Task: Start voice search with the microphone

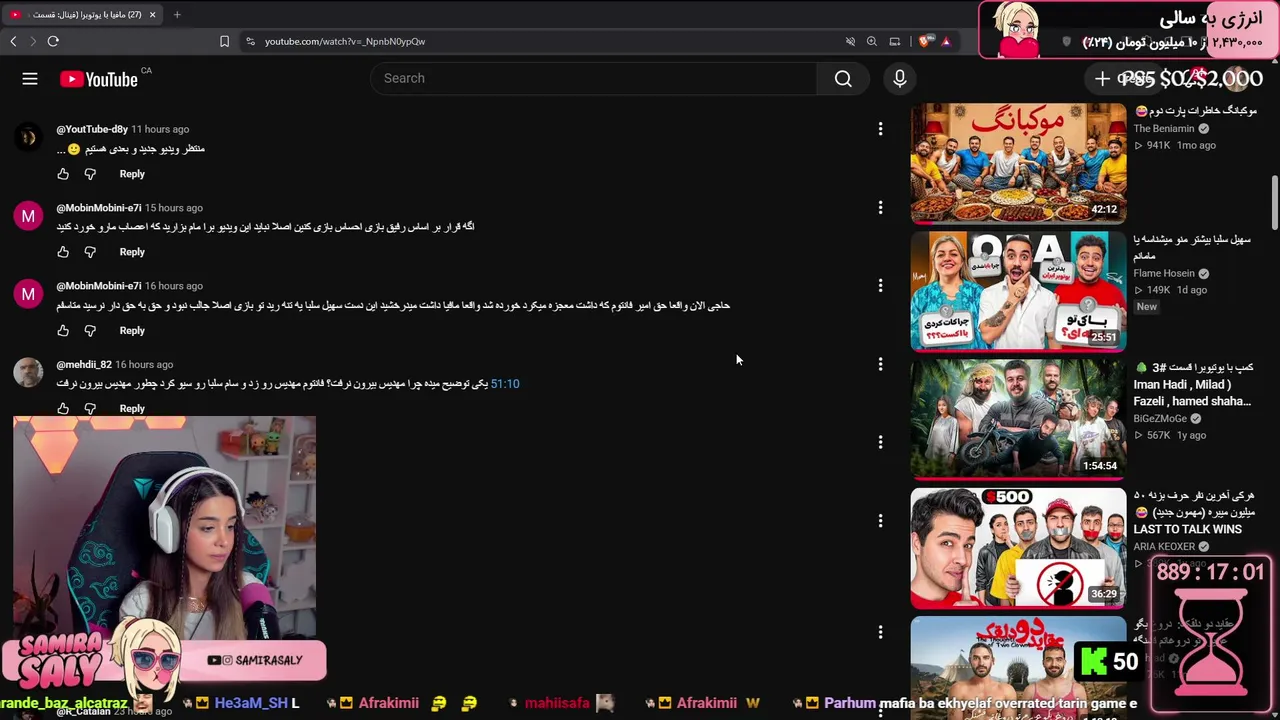Action: pos(899,79)
